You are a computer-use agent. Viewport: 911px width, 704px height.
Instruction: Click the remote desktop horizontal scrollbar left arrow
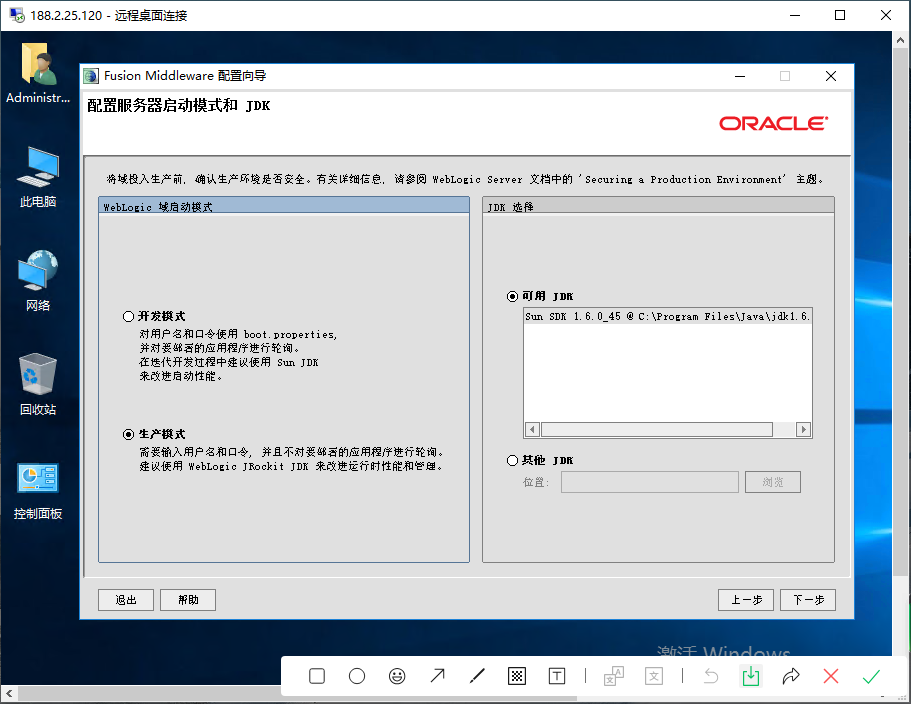click(9, 693)
